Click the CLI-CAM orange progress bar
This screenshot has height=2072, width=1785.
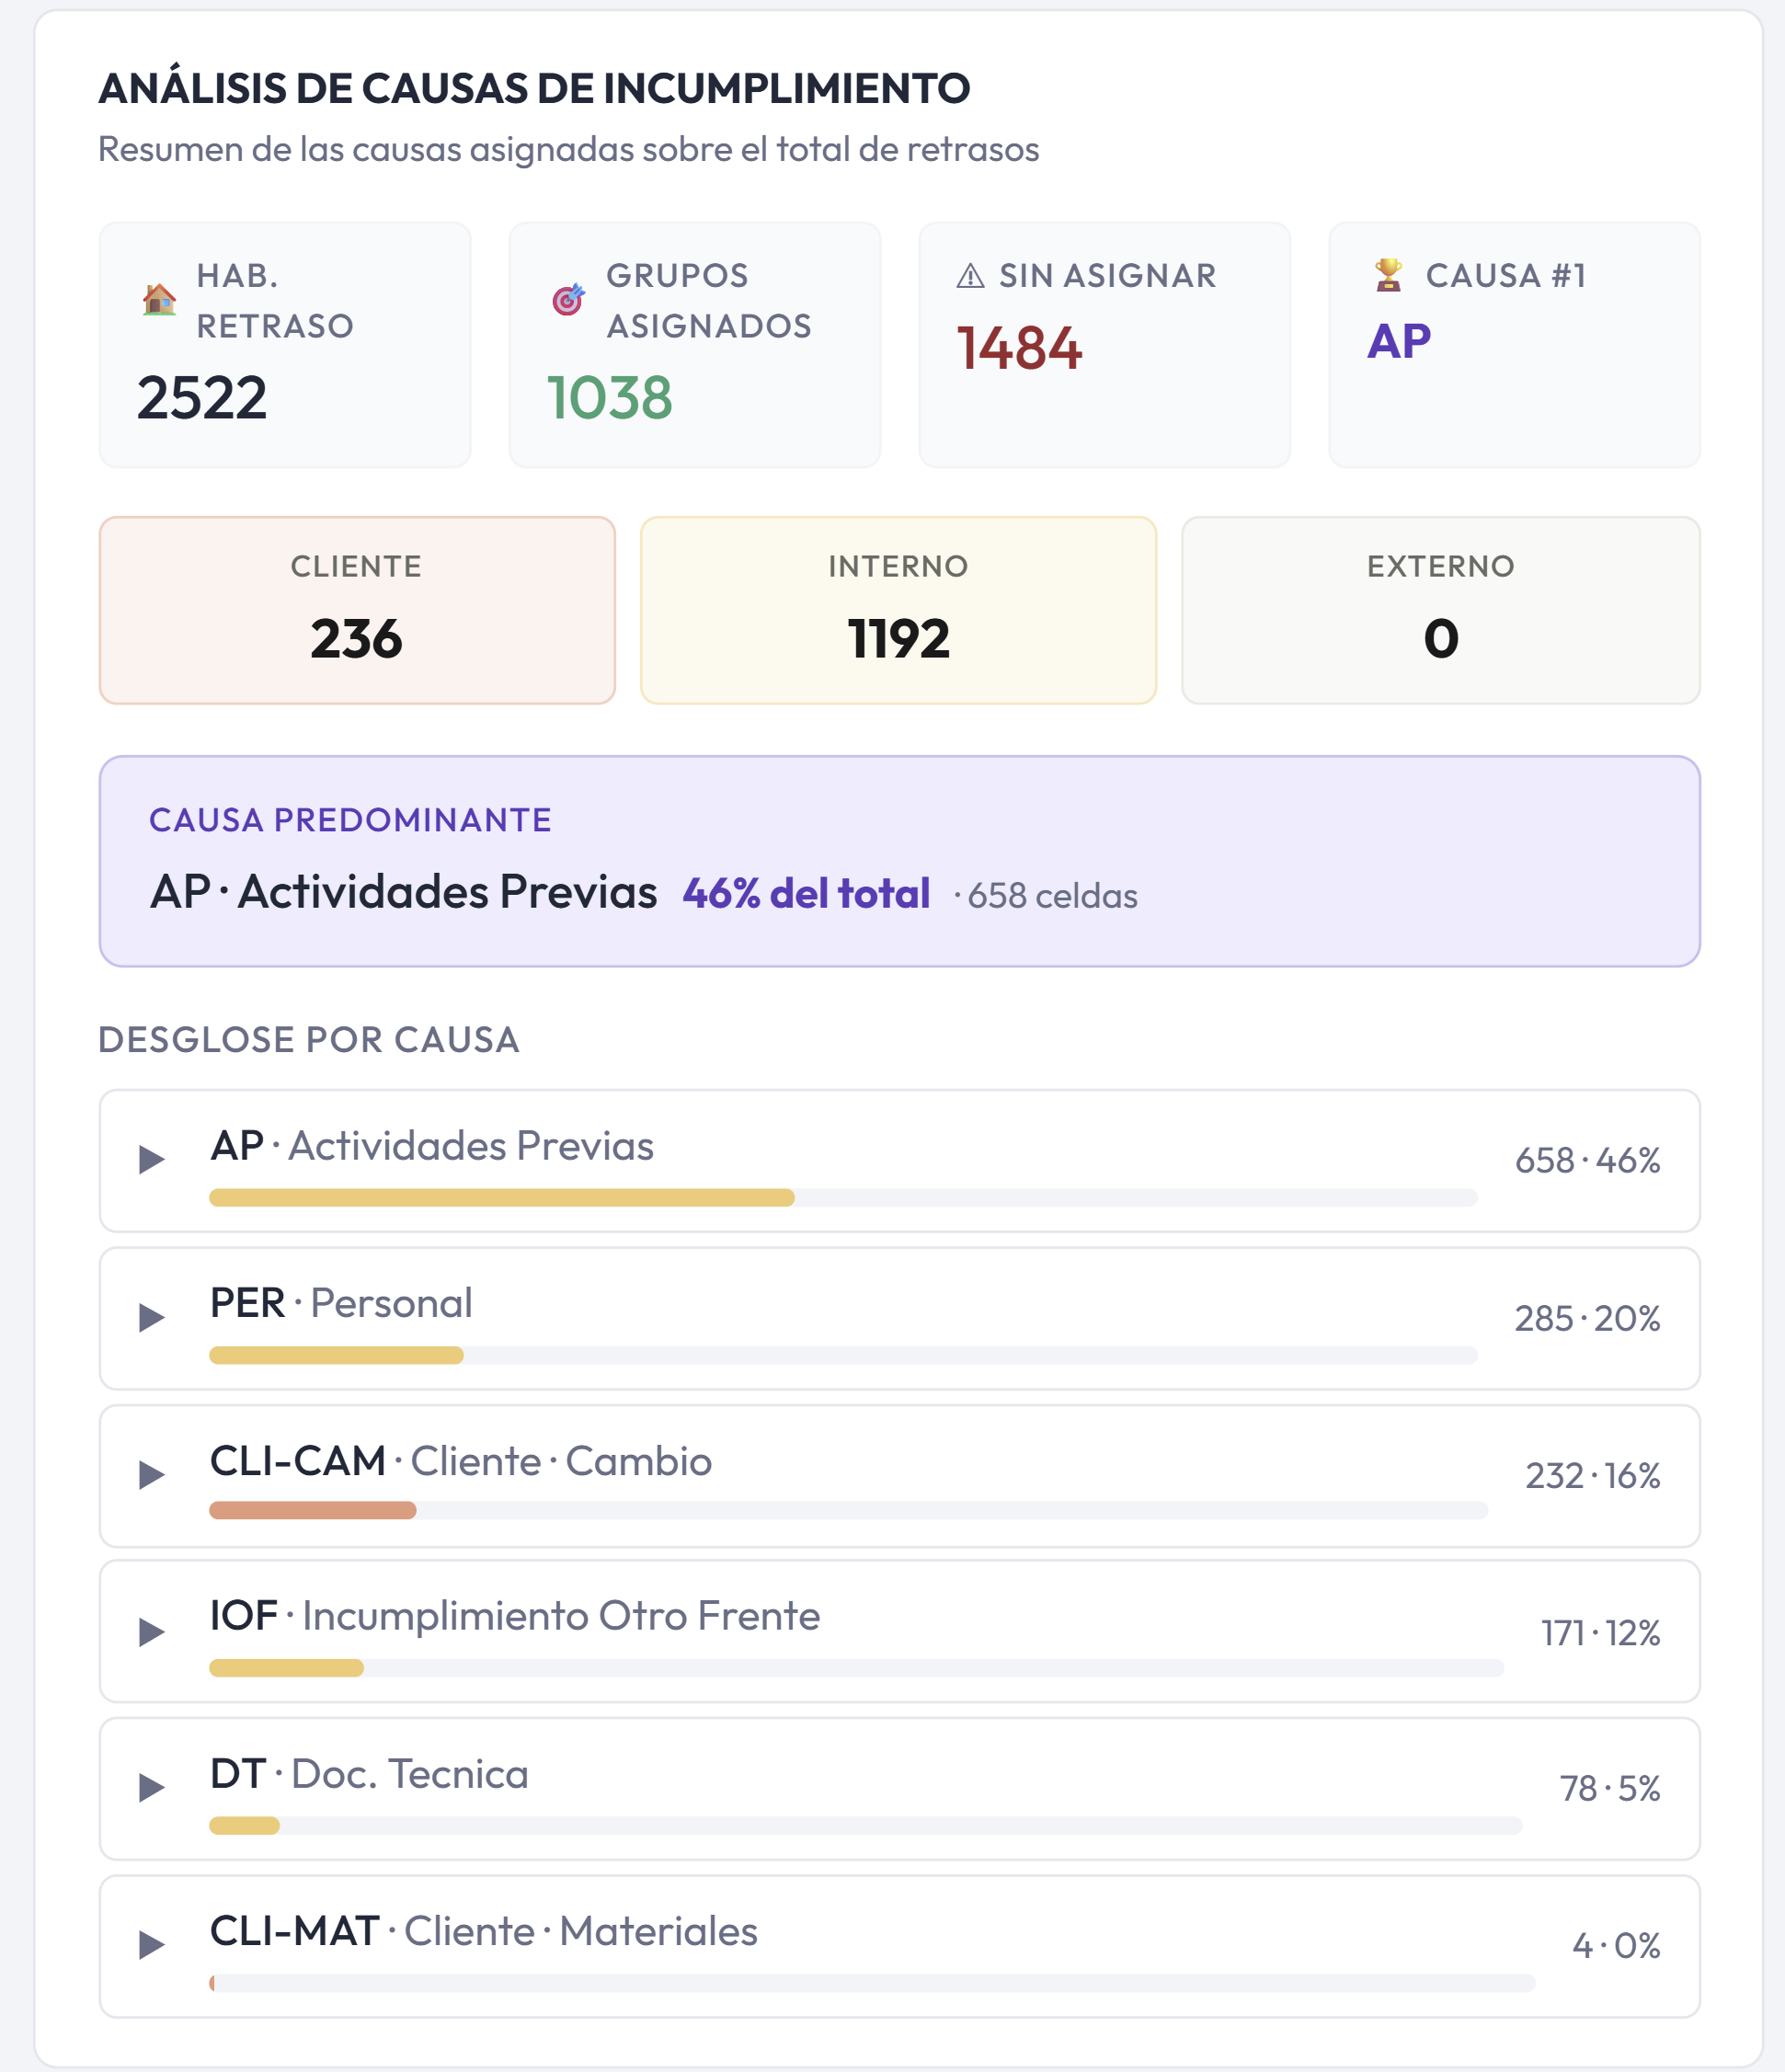[312, 1510]
